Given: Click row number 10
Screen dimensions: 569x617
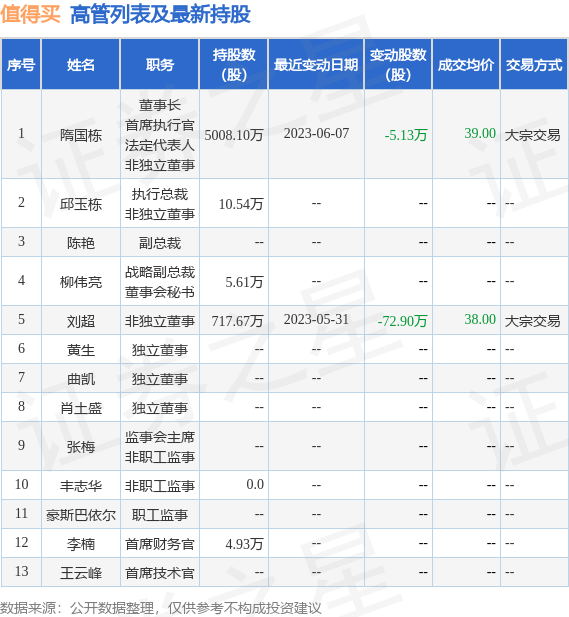Looking at the screenshot, I should [21, 484].
